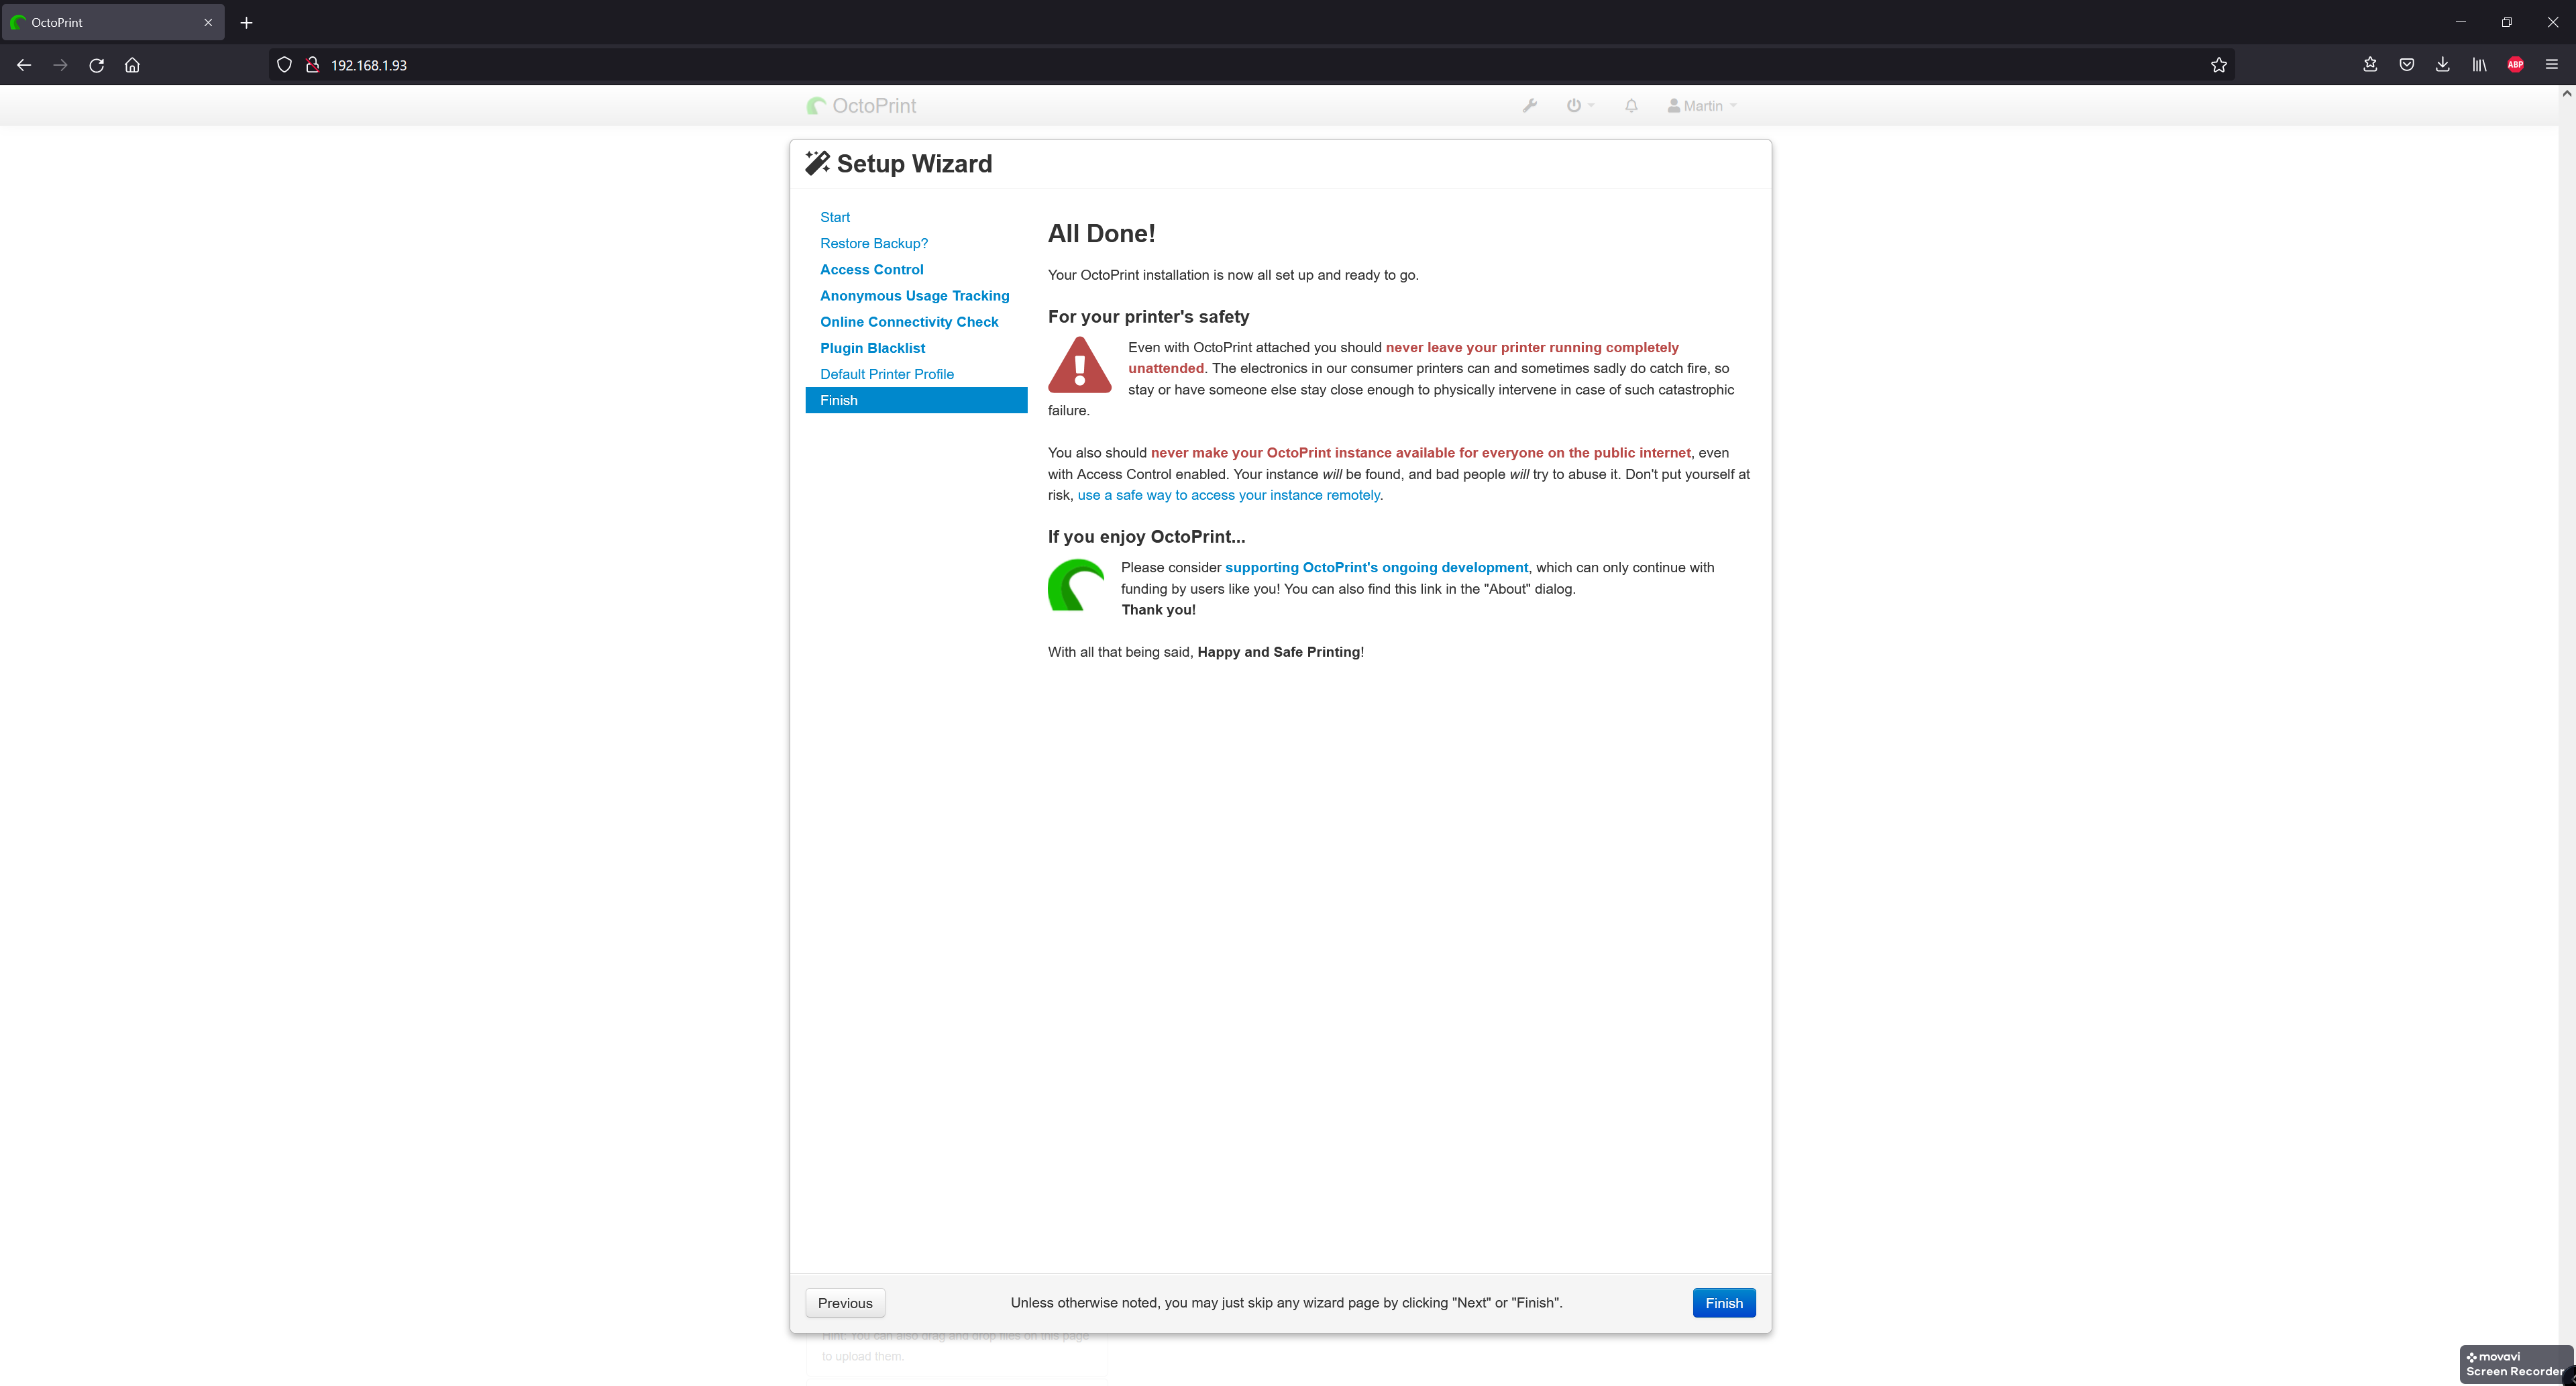Click the Previous button in wizard
This screenshot has height=1386, width=2576.
[x=845, y=1302]
